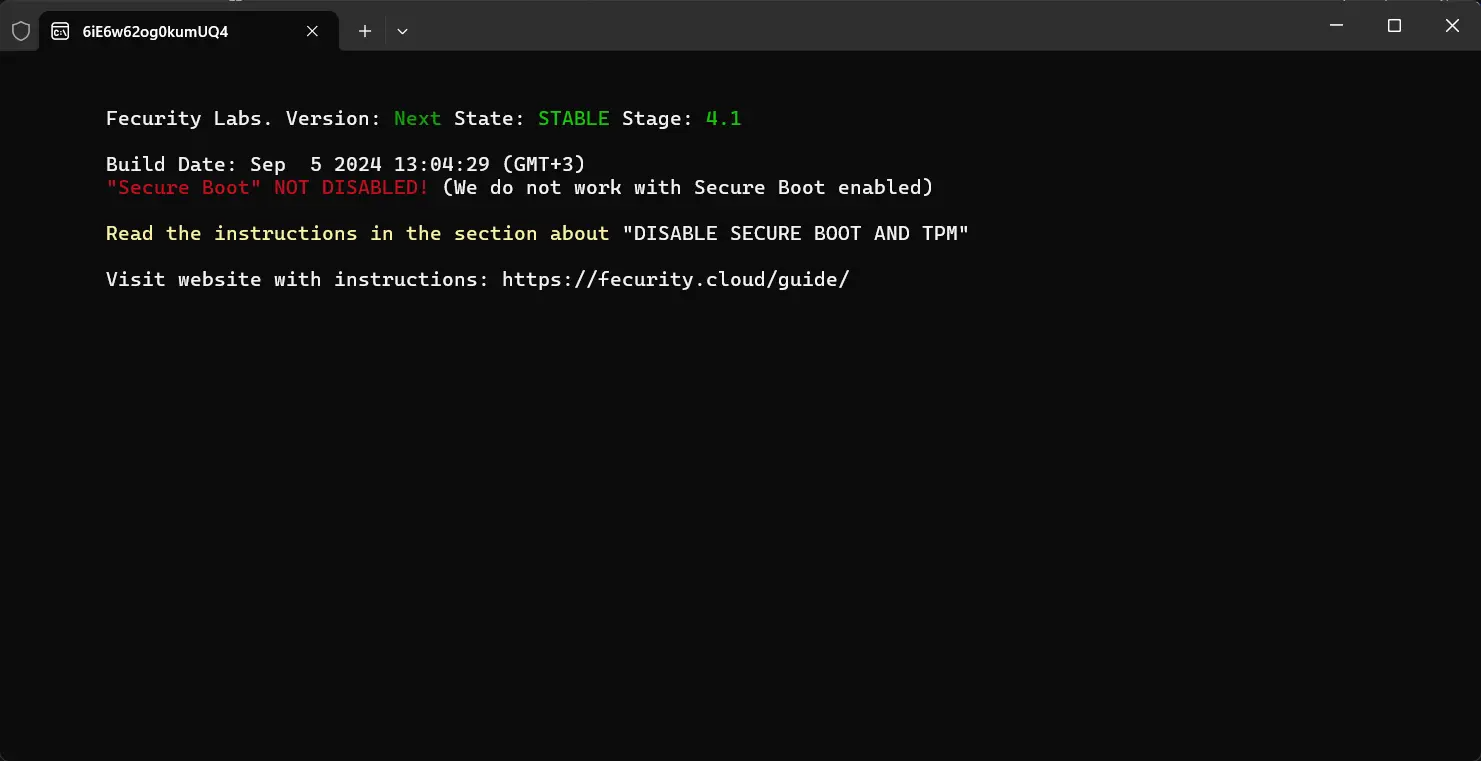Click the "Visit website with instructions:" text
Screen dimensions: 1481x761
(x=297, y=279)
